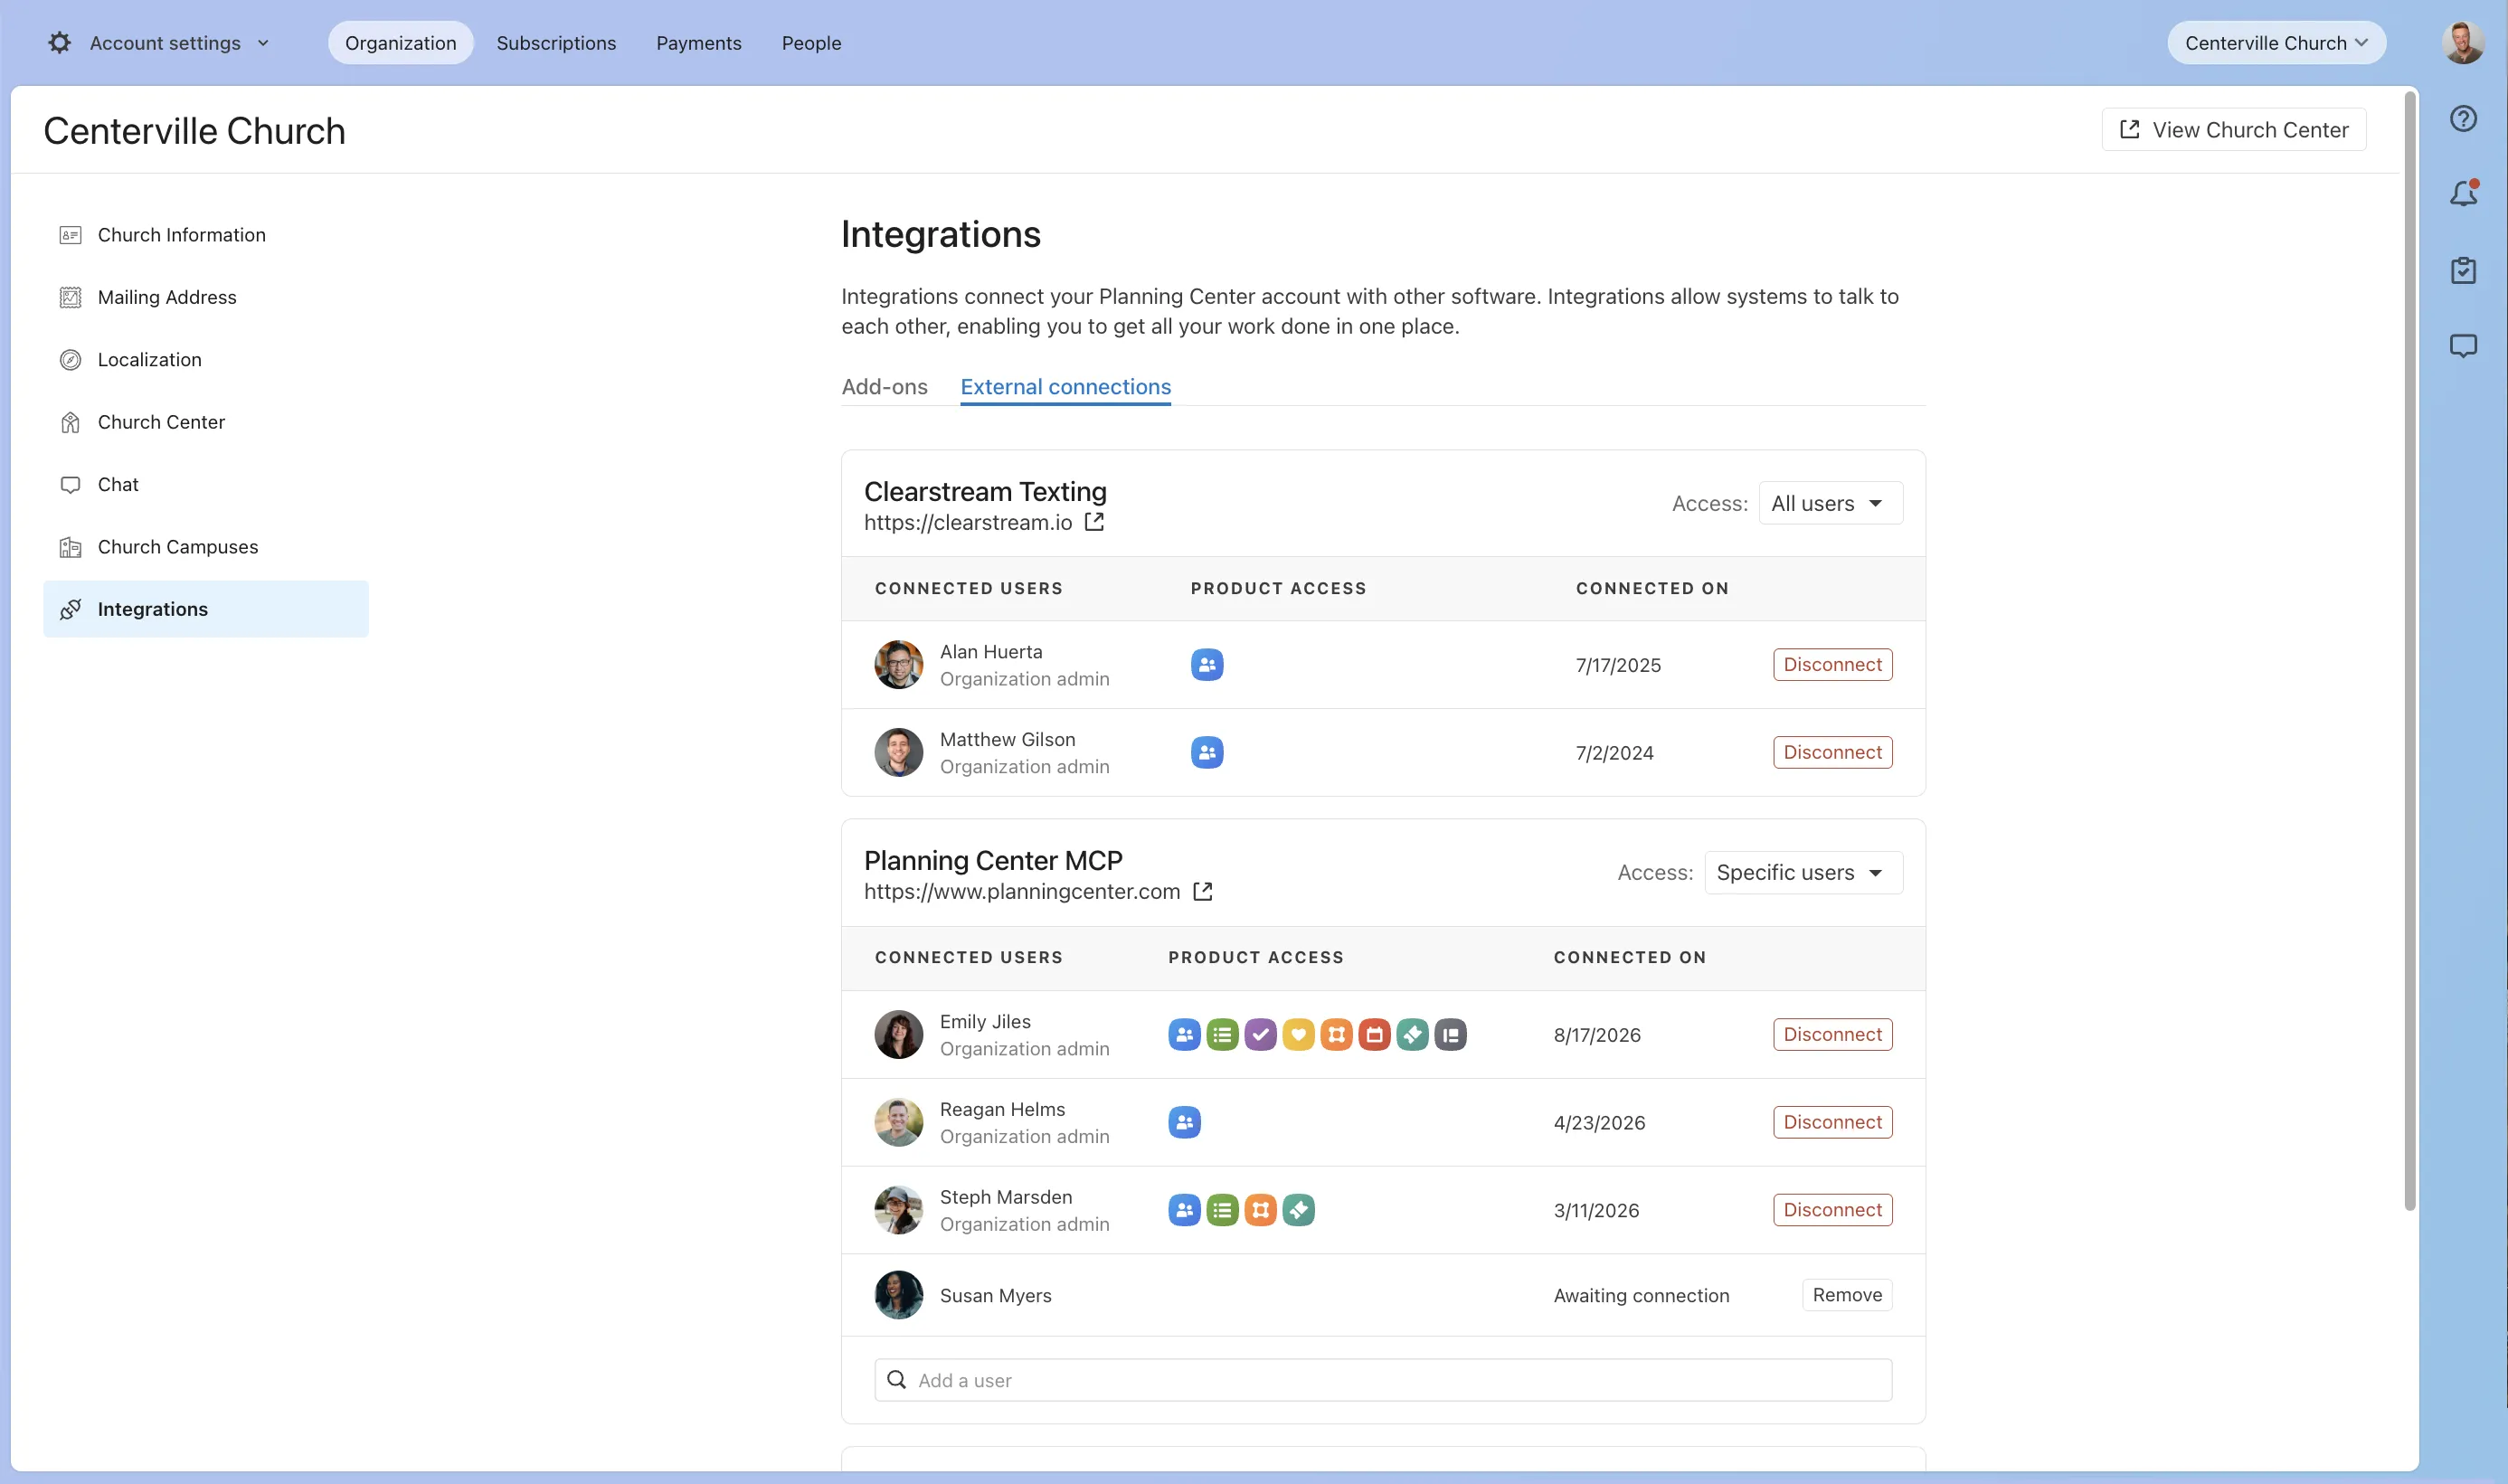Open Clearstream Texting access dropdown (All users)
This screenshot has height=1484, width=2508.
(1831, 504)
